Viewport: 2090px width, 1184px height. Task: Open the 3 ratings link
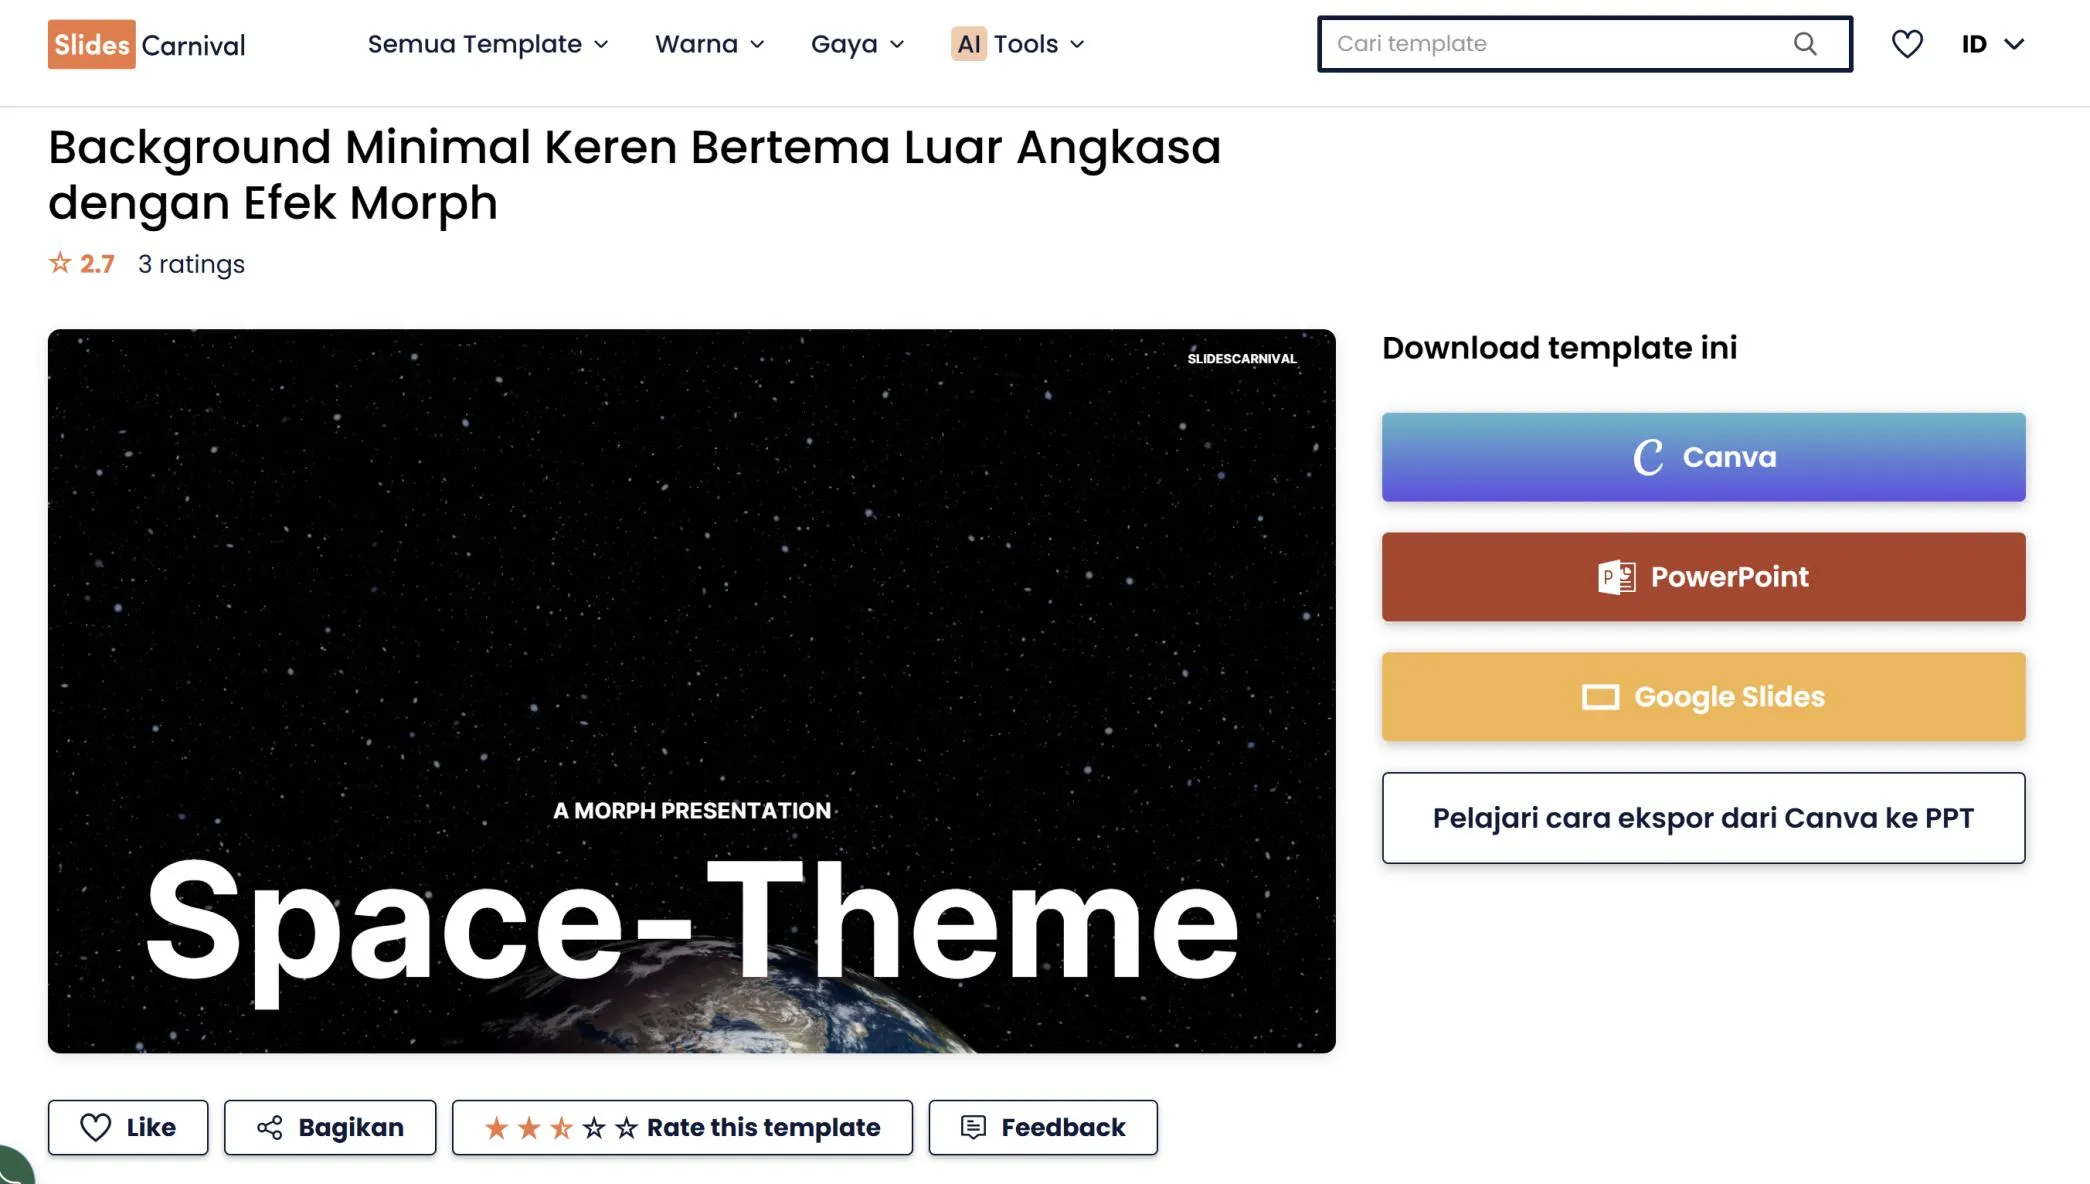[191, 264]
